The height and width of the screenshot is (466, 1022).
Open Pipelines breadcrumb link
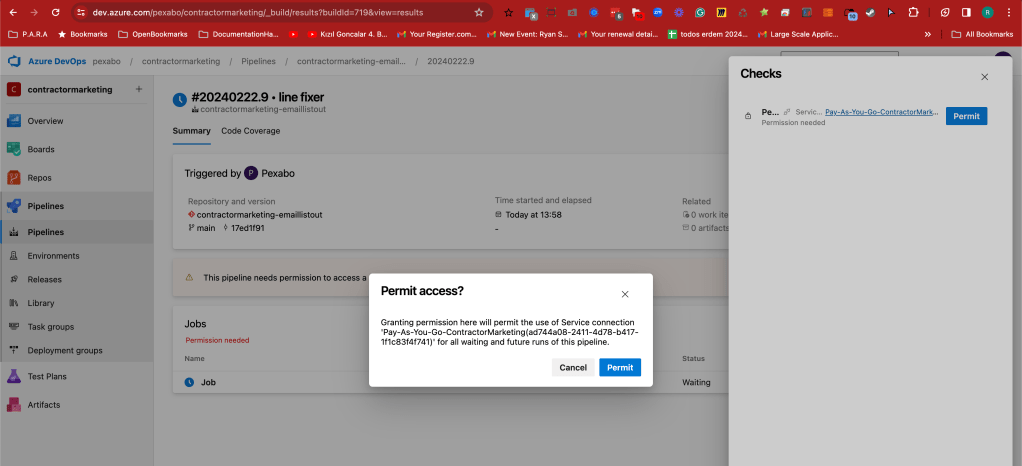[x=258, y=61]
